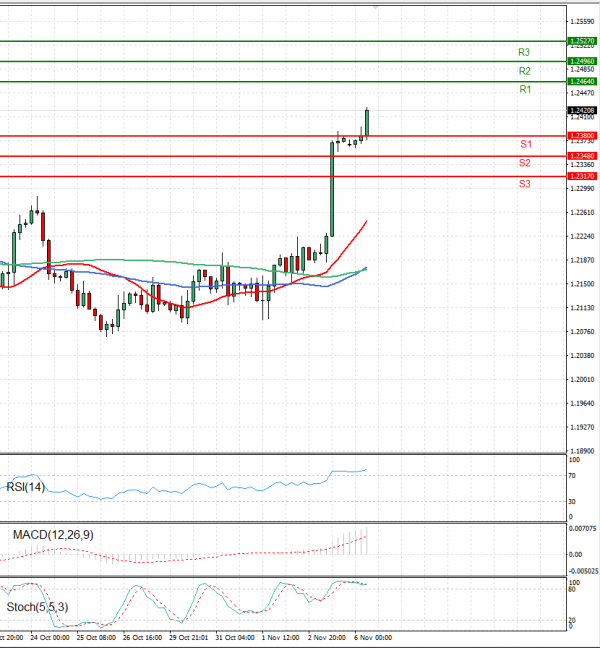This screenshot has width=600, height=648.
Task: Click the 1.22610 axis value
Action: tap(582, 212)
